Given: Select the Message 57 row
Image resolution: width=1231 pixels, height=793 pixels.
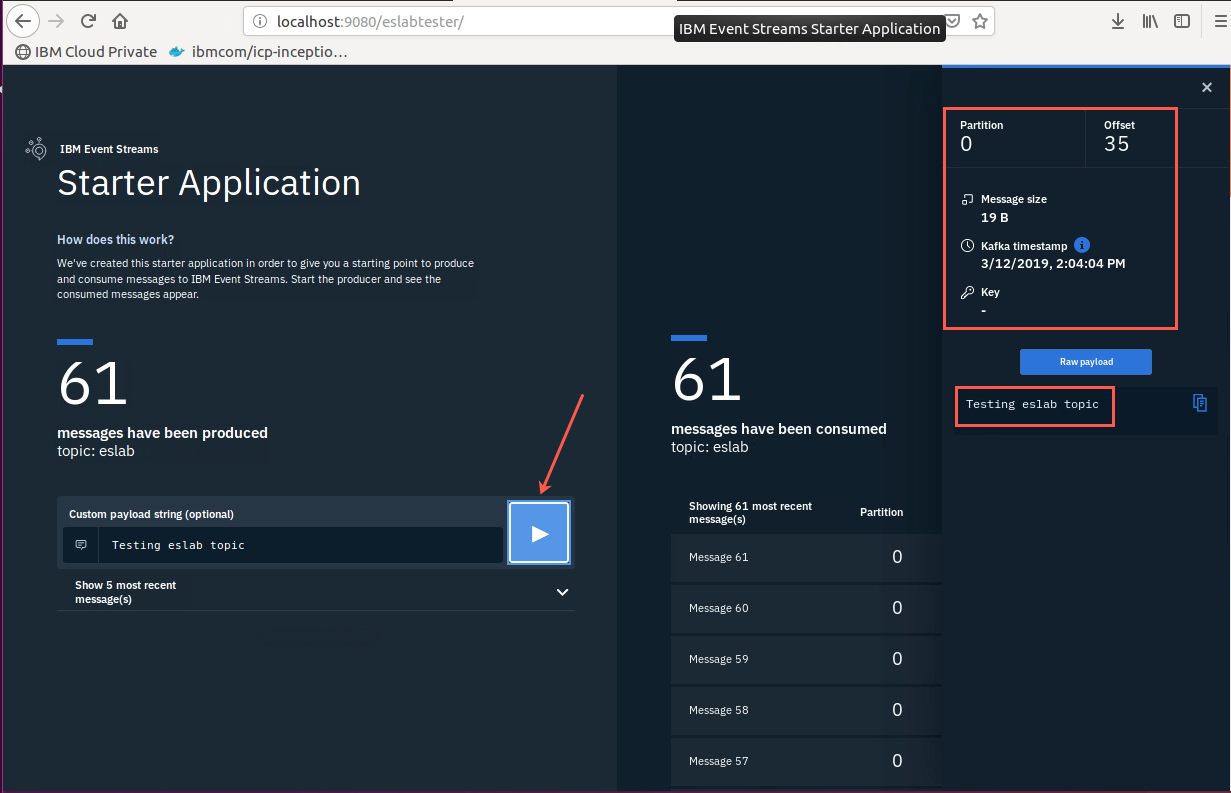Looking at the screenshot, I should 806,761.
